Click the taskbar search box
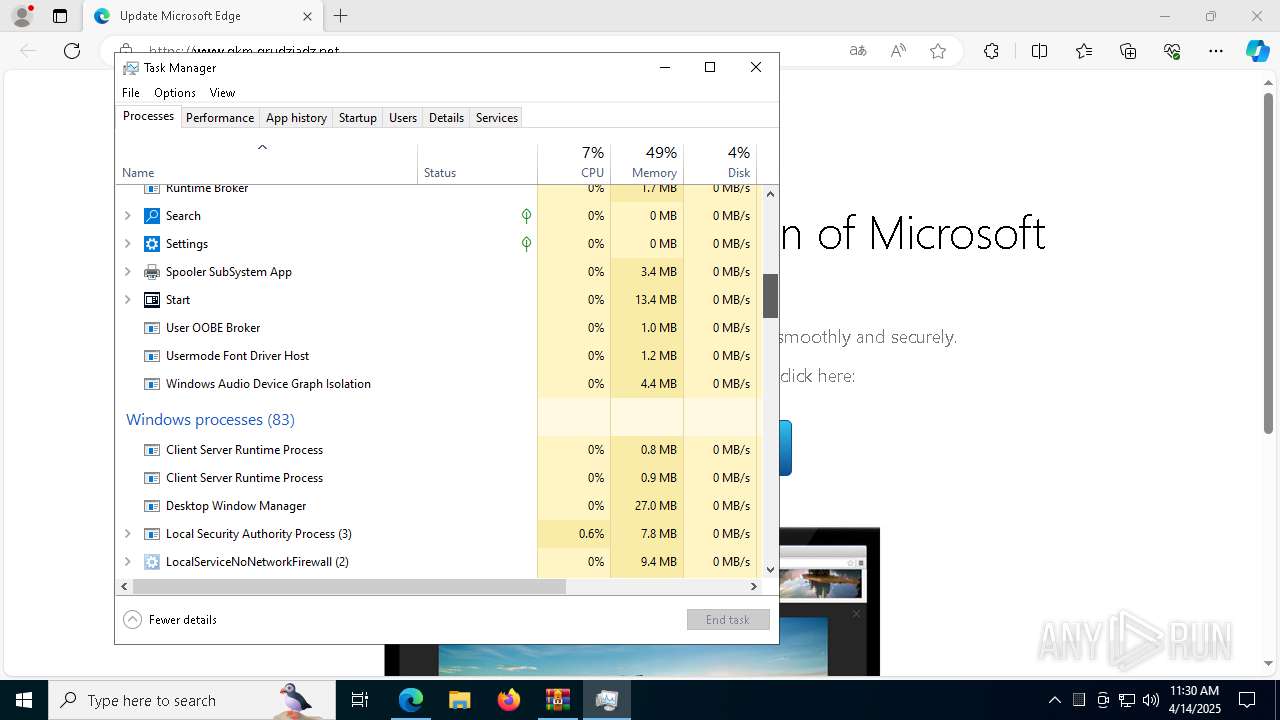Screen dimensions: 1280x720 coord(192,700)
